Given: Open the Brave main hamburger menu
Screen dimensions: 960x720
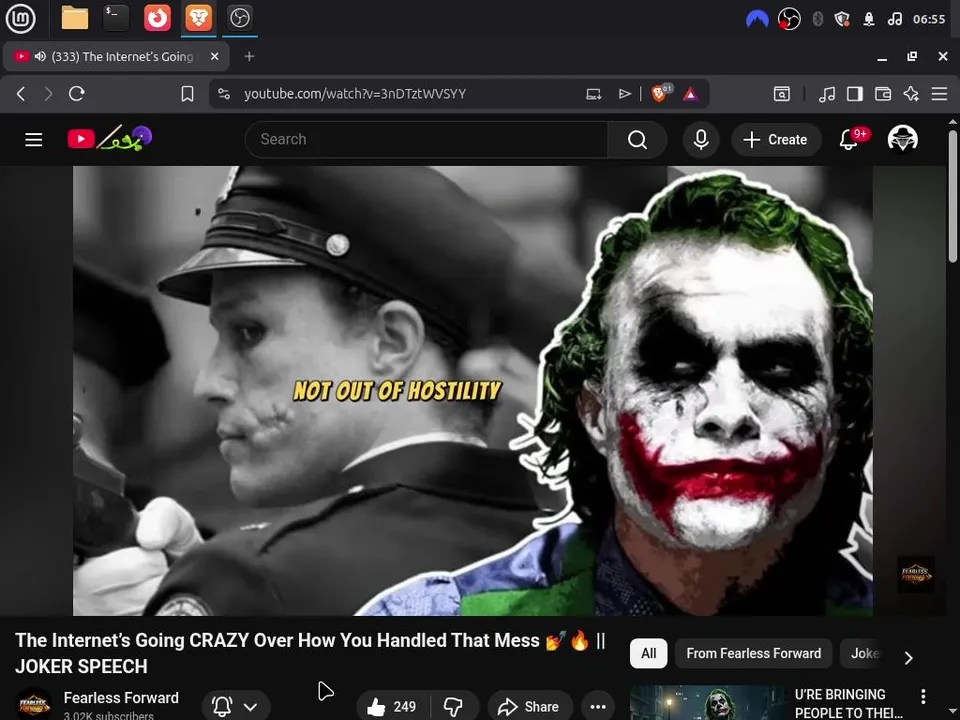Looking at the screenshot, I should tap(939, 94).
